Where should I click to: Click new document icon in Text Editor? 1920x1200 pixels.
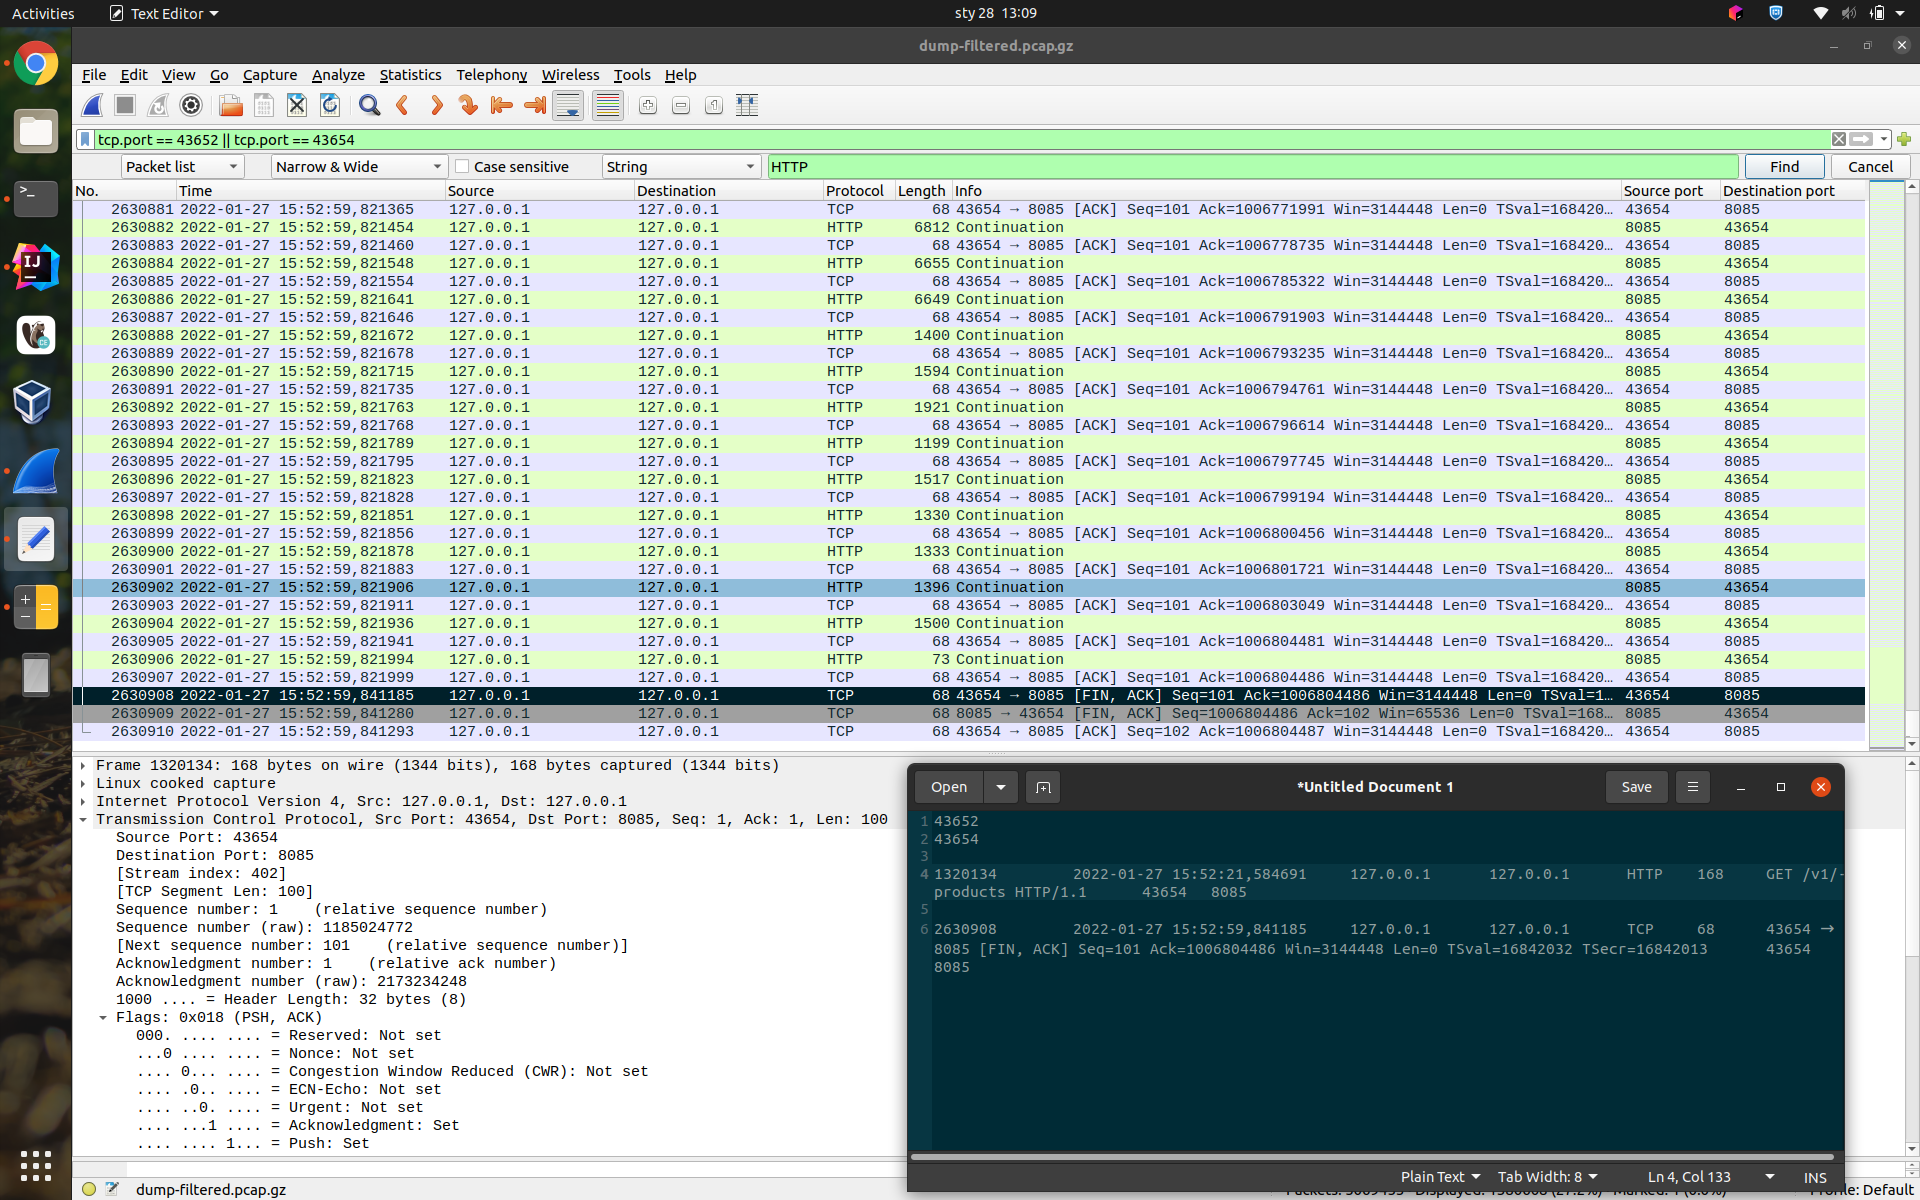[1043, 787]
